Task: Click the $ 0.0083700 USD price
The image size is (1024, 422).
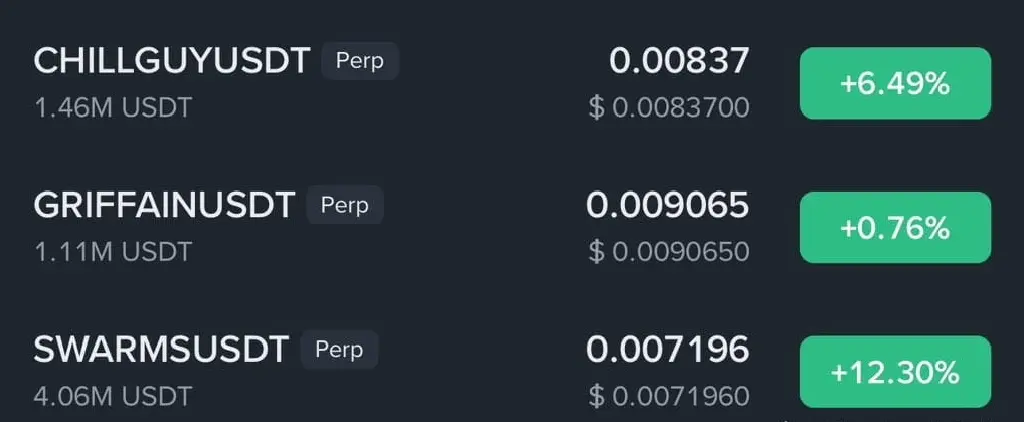Action: 669,108
